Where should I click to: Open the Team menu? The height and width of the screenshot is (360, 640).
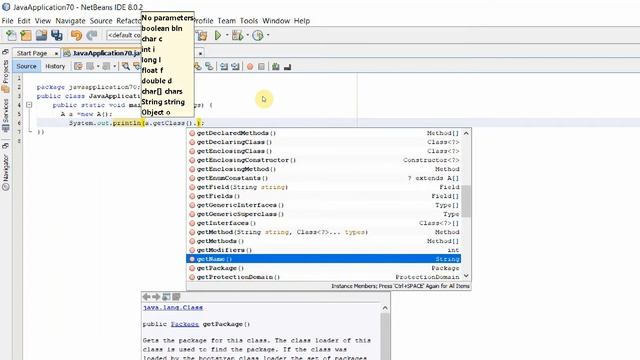227,21
